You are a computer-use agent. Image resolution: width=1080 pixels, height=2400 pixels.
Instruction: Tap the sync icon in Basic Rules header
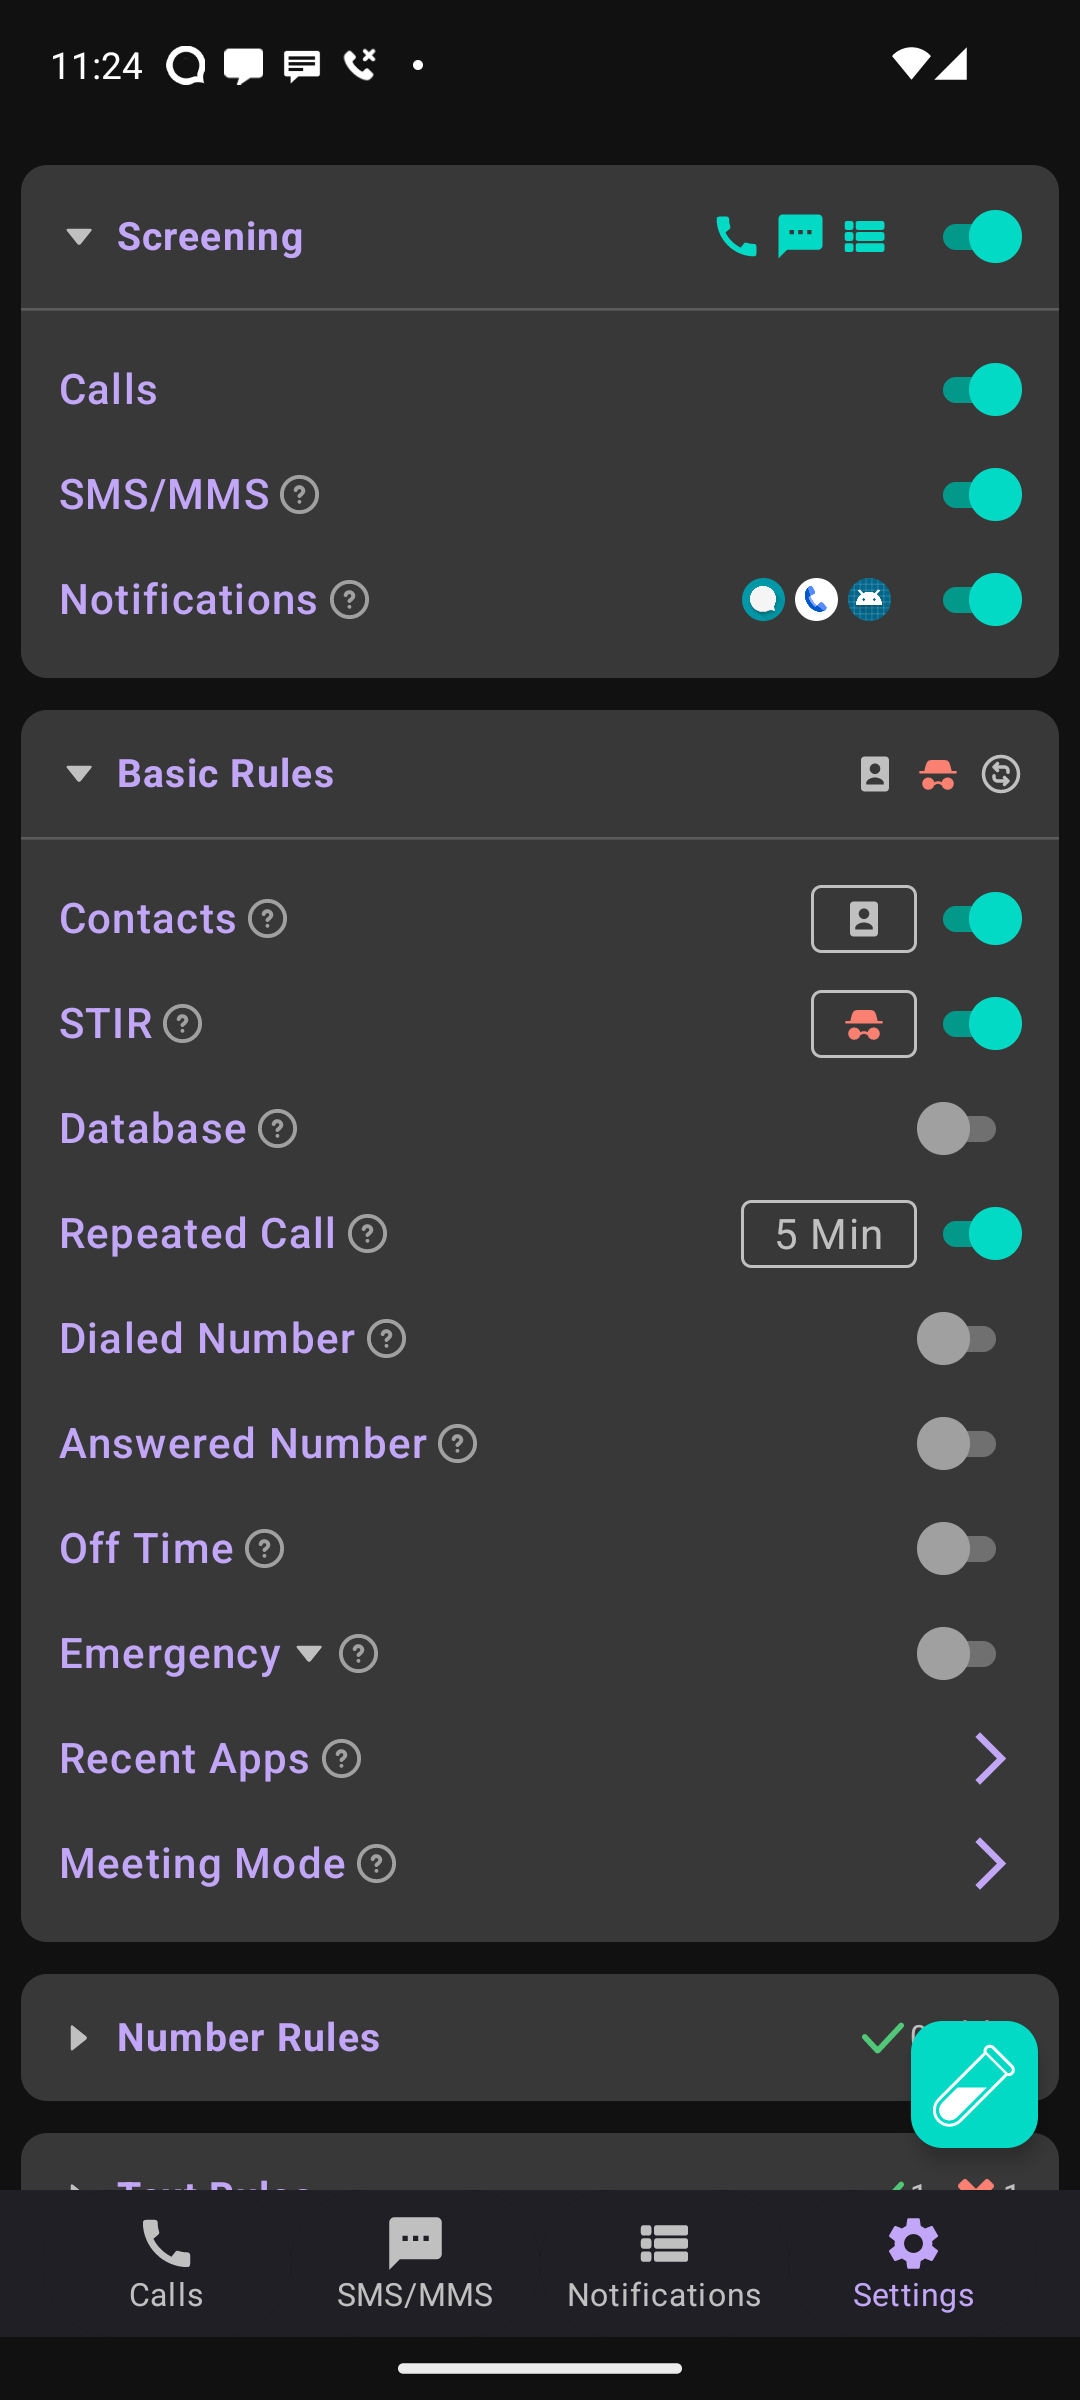pyautogui.click(x=1001, y=774)
